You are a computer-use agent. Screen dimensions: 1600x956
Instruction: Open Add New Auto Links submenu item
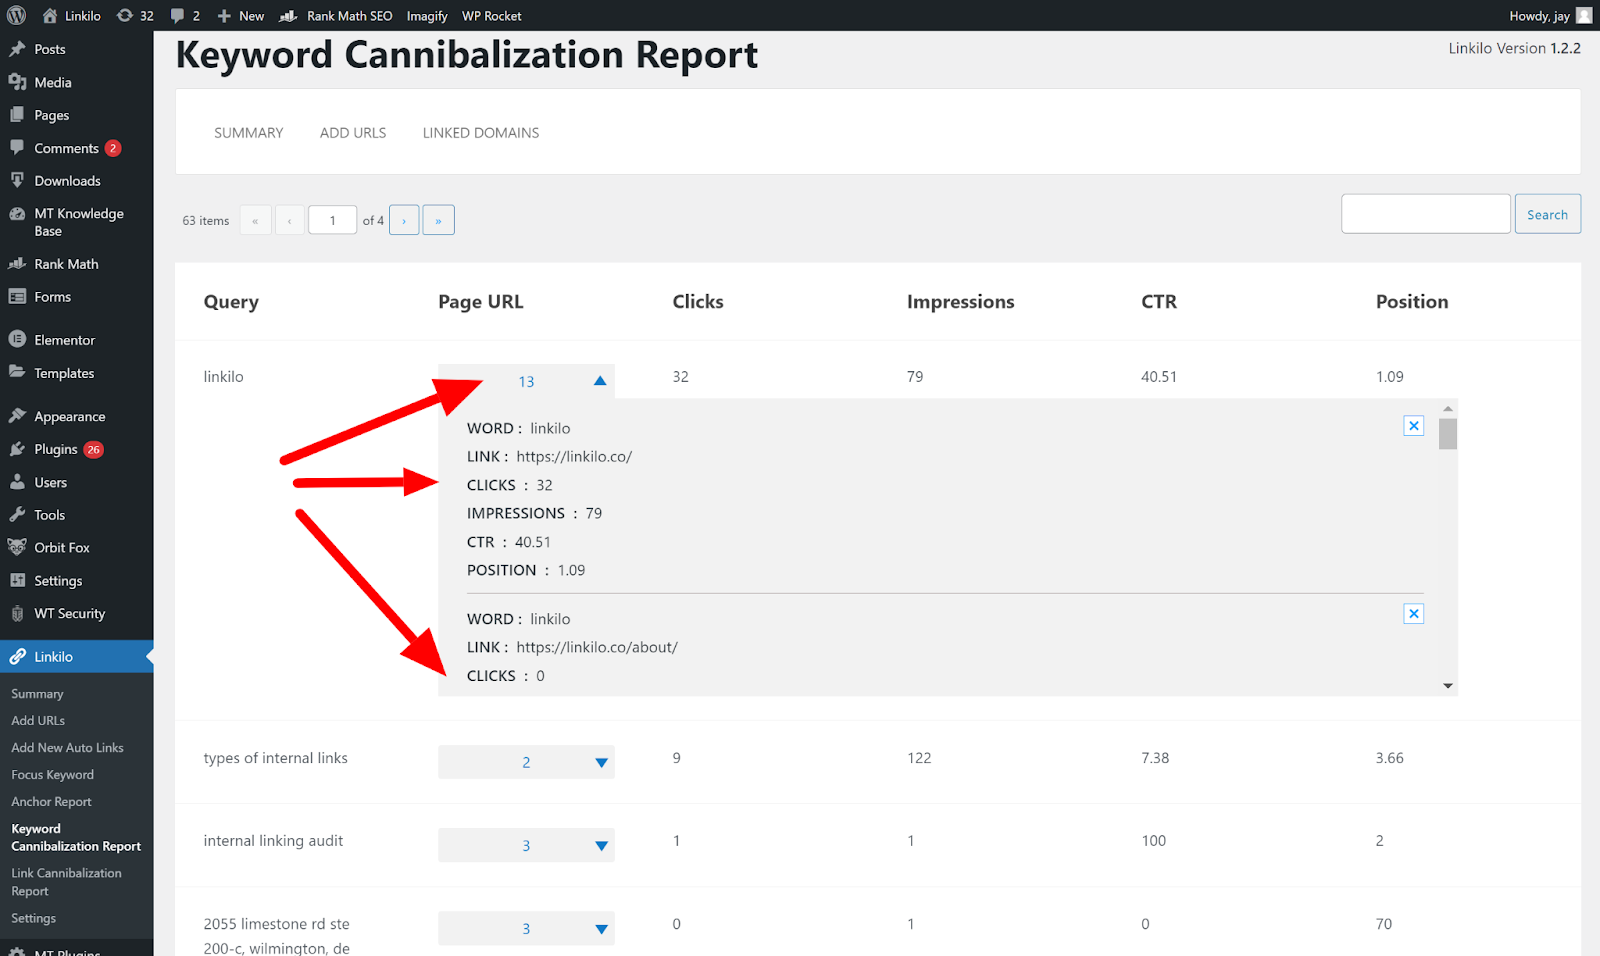click(x=68, y=748)
